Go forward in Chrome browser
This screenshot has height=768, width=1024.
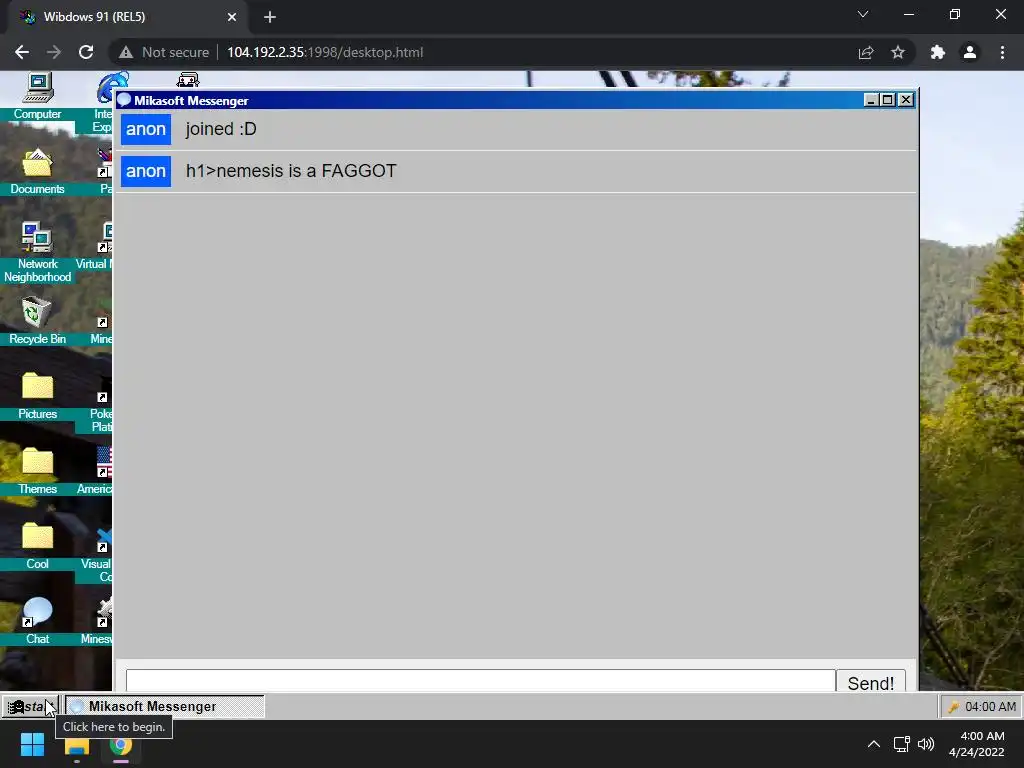[x=54, y=52]
